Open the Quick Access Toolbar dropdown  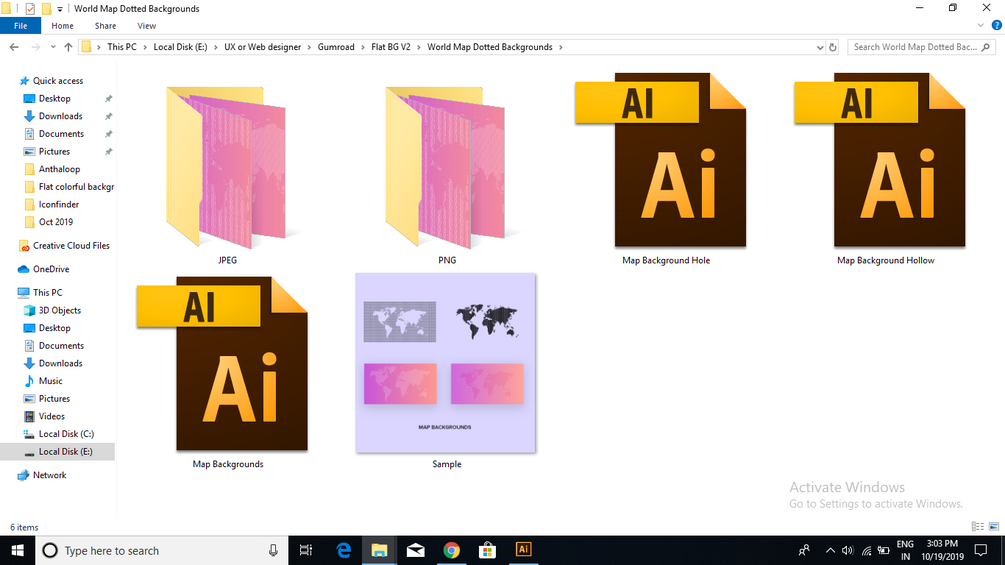60,9
